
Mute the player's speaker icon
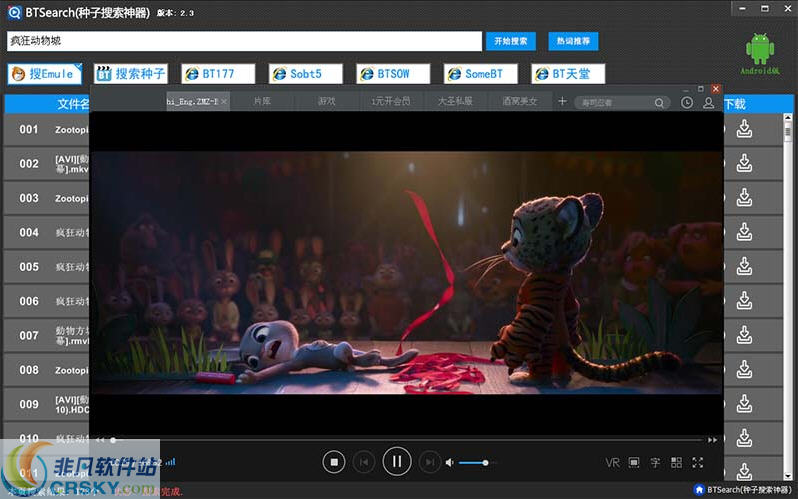[x=449, y=463]
